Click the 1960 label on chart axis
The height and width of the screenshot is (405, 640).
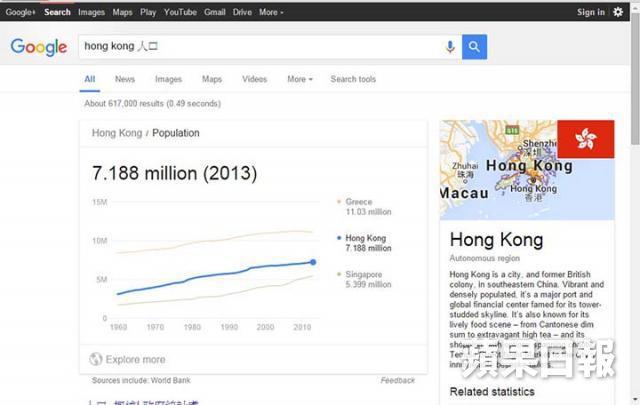tap(118, 327)
